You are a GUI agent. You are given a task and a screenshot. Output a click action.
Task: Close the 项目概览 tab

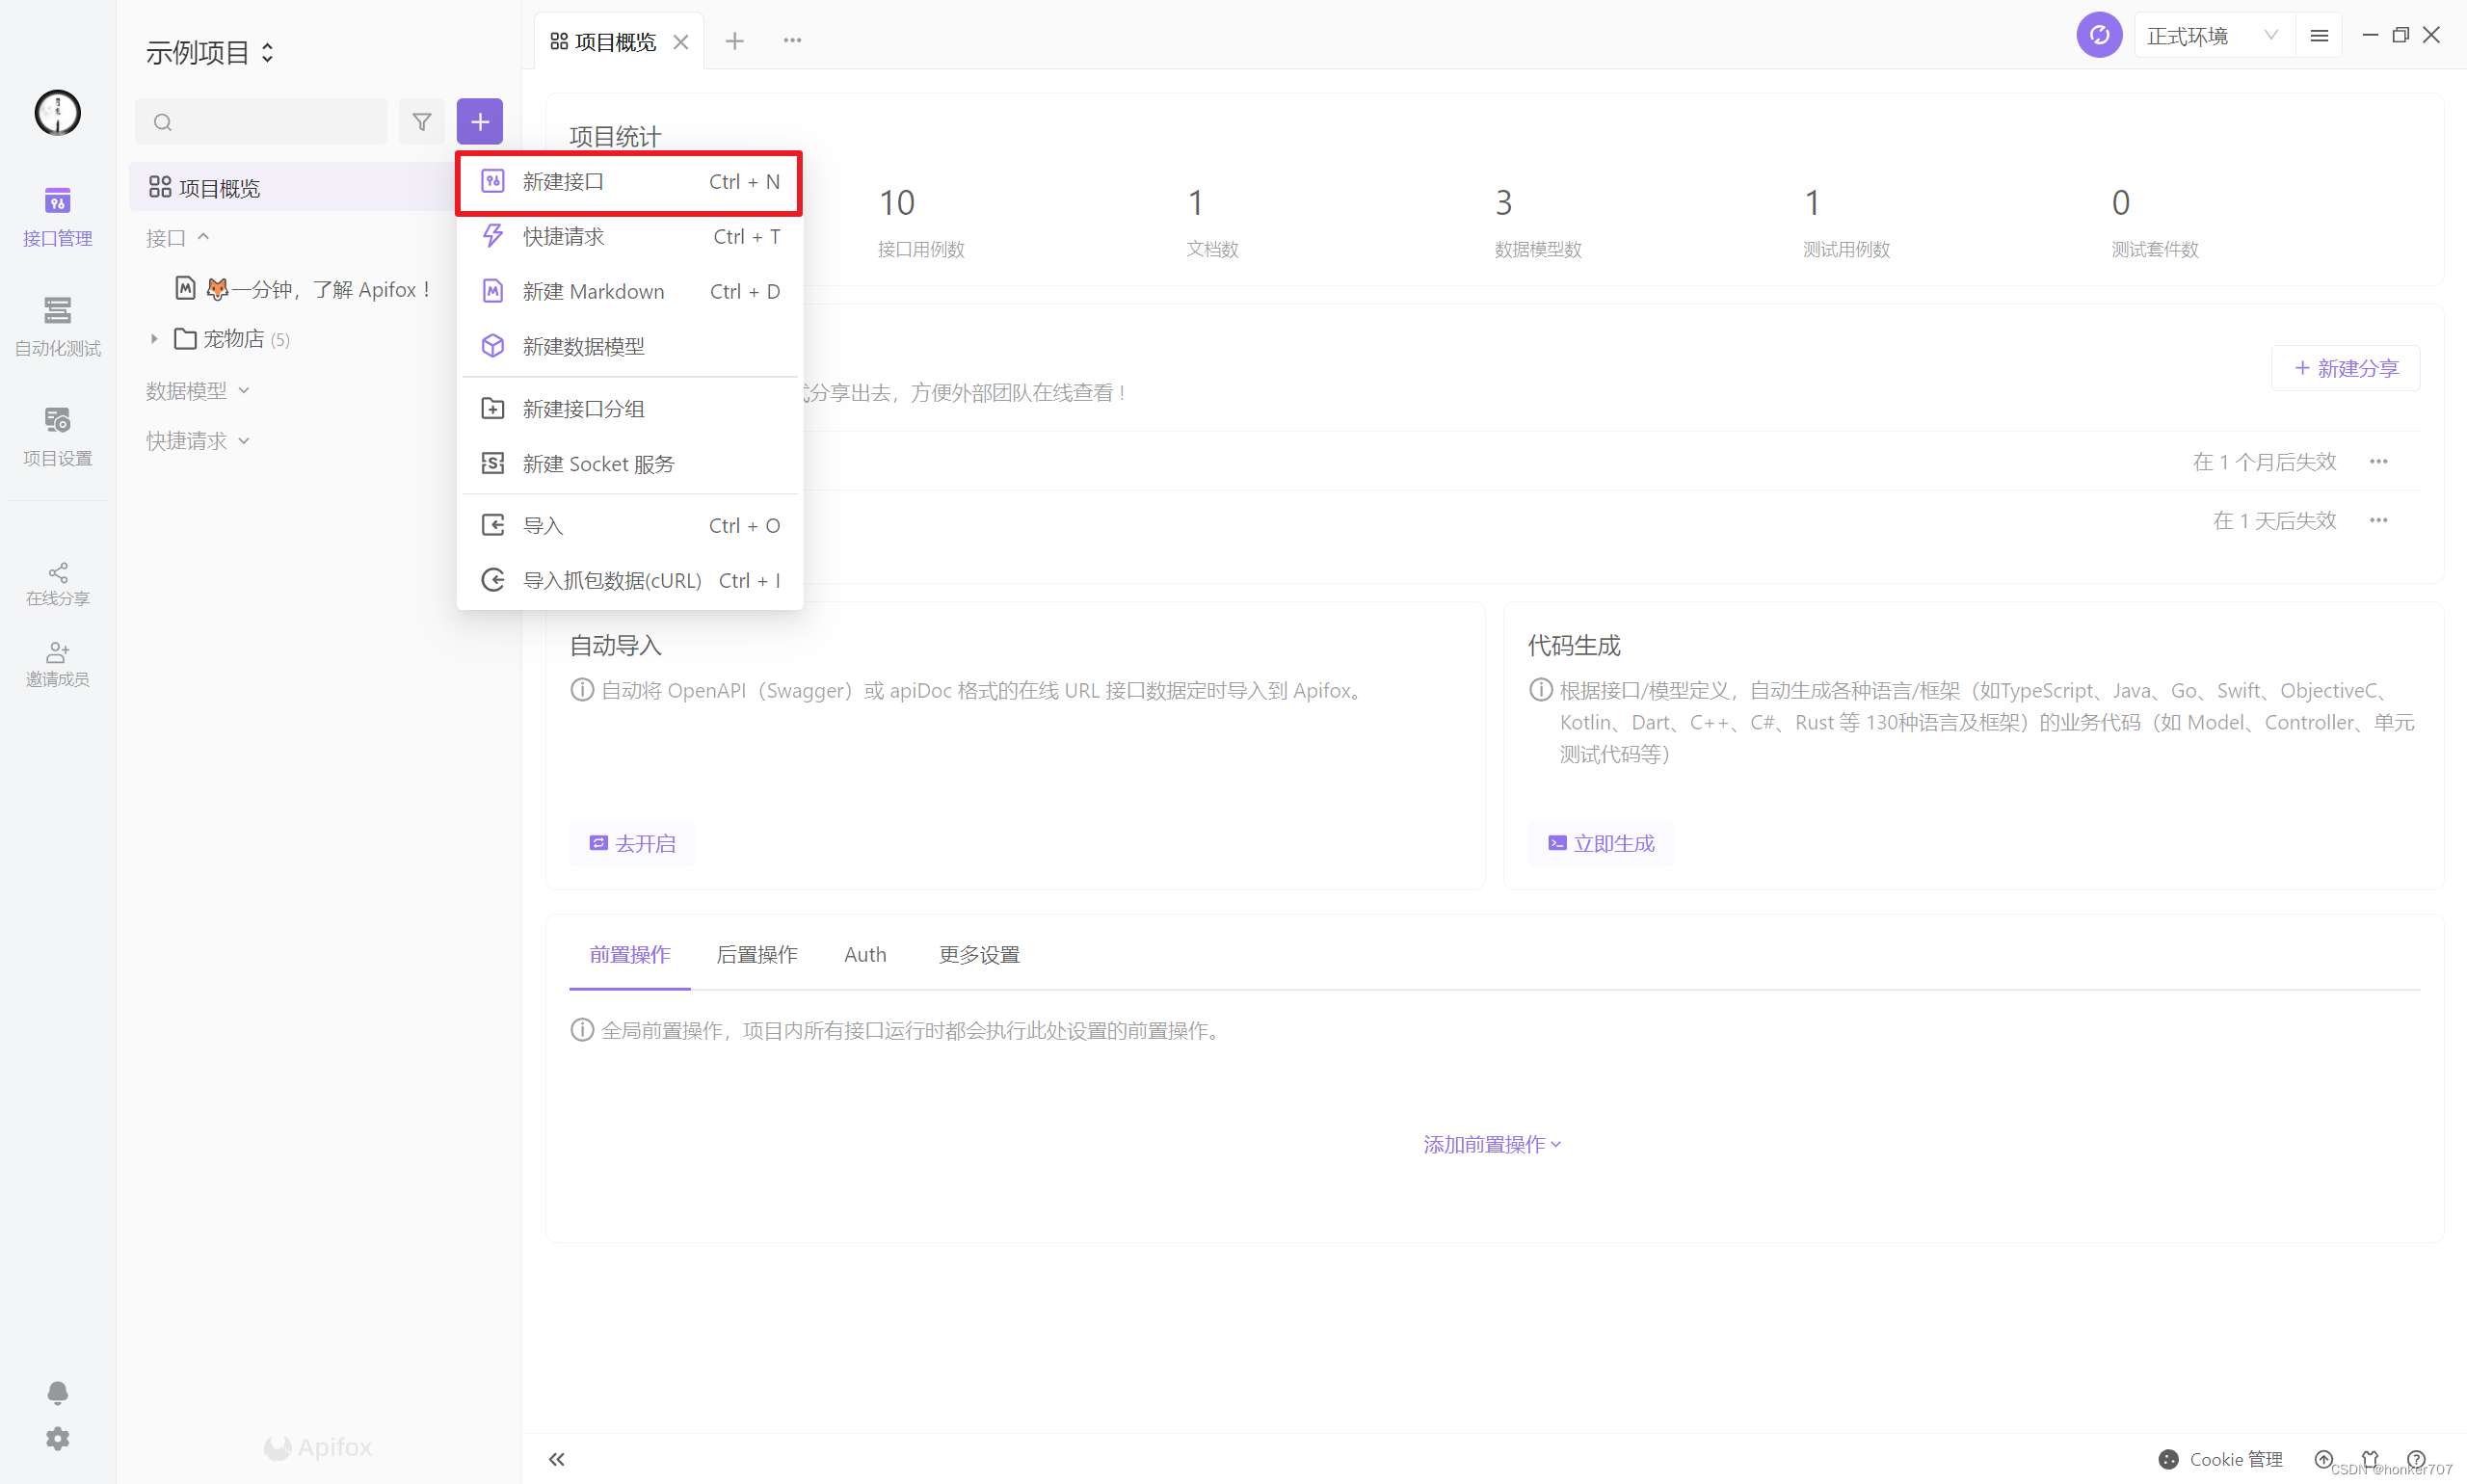680,42
